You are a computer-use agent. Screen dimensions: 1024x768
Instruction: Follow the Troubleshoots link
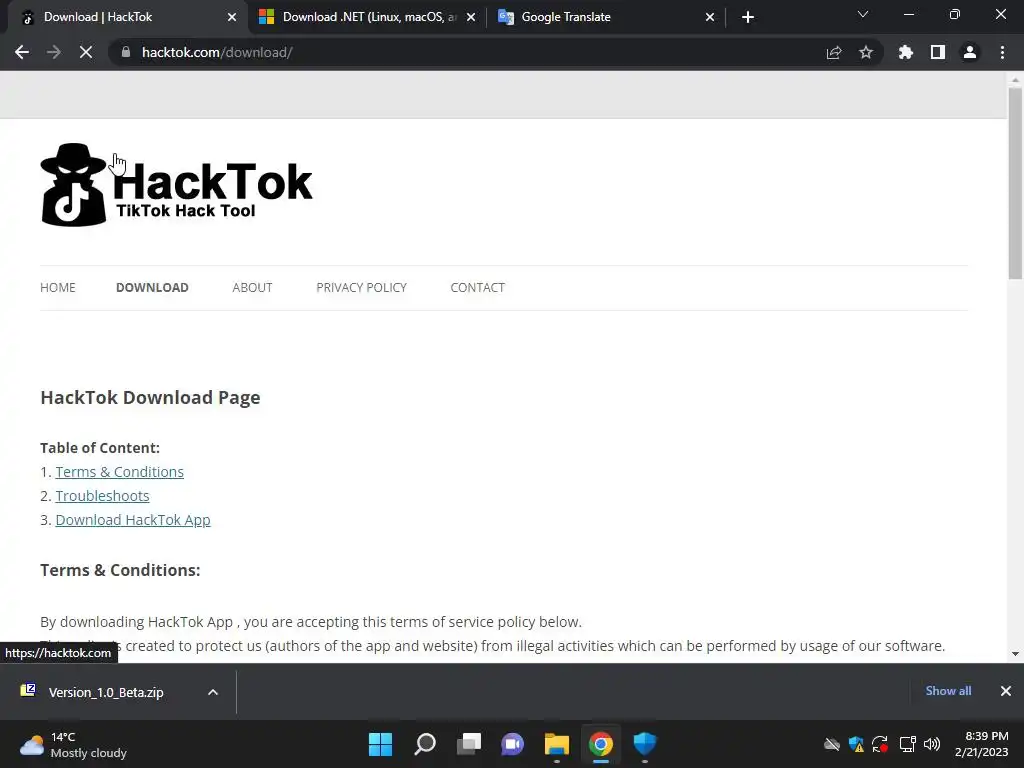pos(102,496)
